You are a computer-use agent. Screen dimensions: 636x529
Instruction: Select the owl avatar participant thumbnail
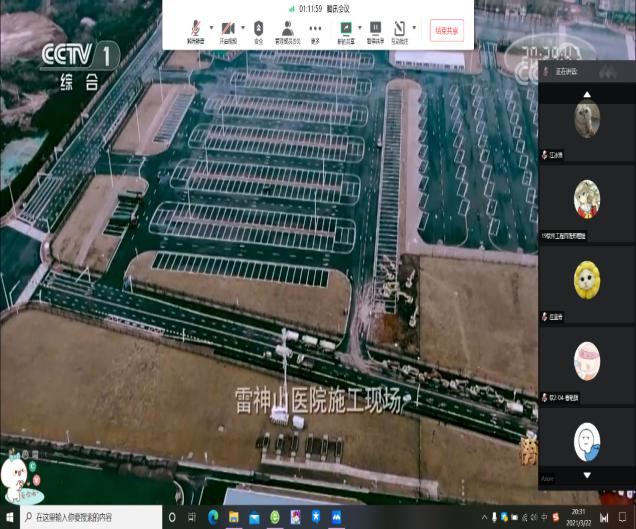click(x=587, y=120)
